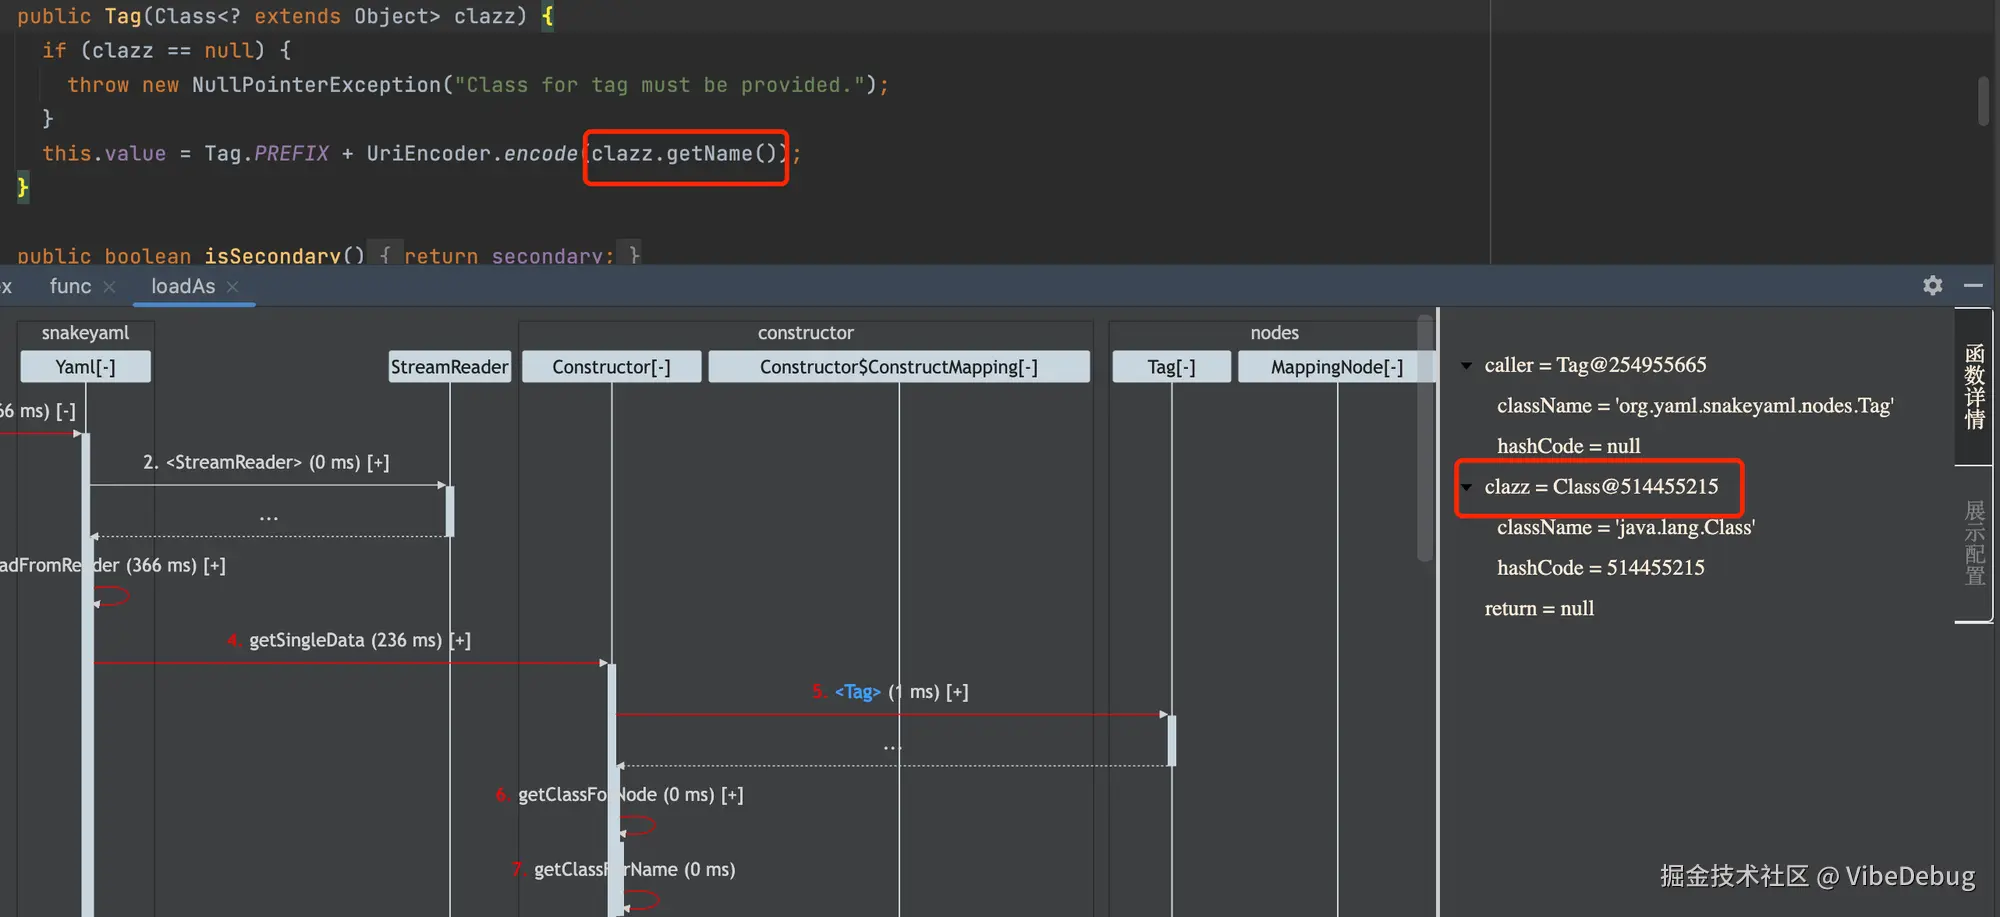Click the code editor vertical scrollbar
The height and width of the screenshot is (917, 2000).
1983,101
